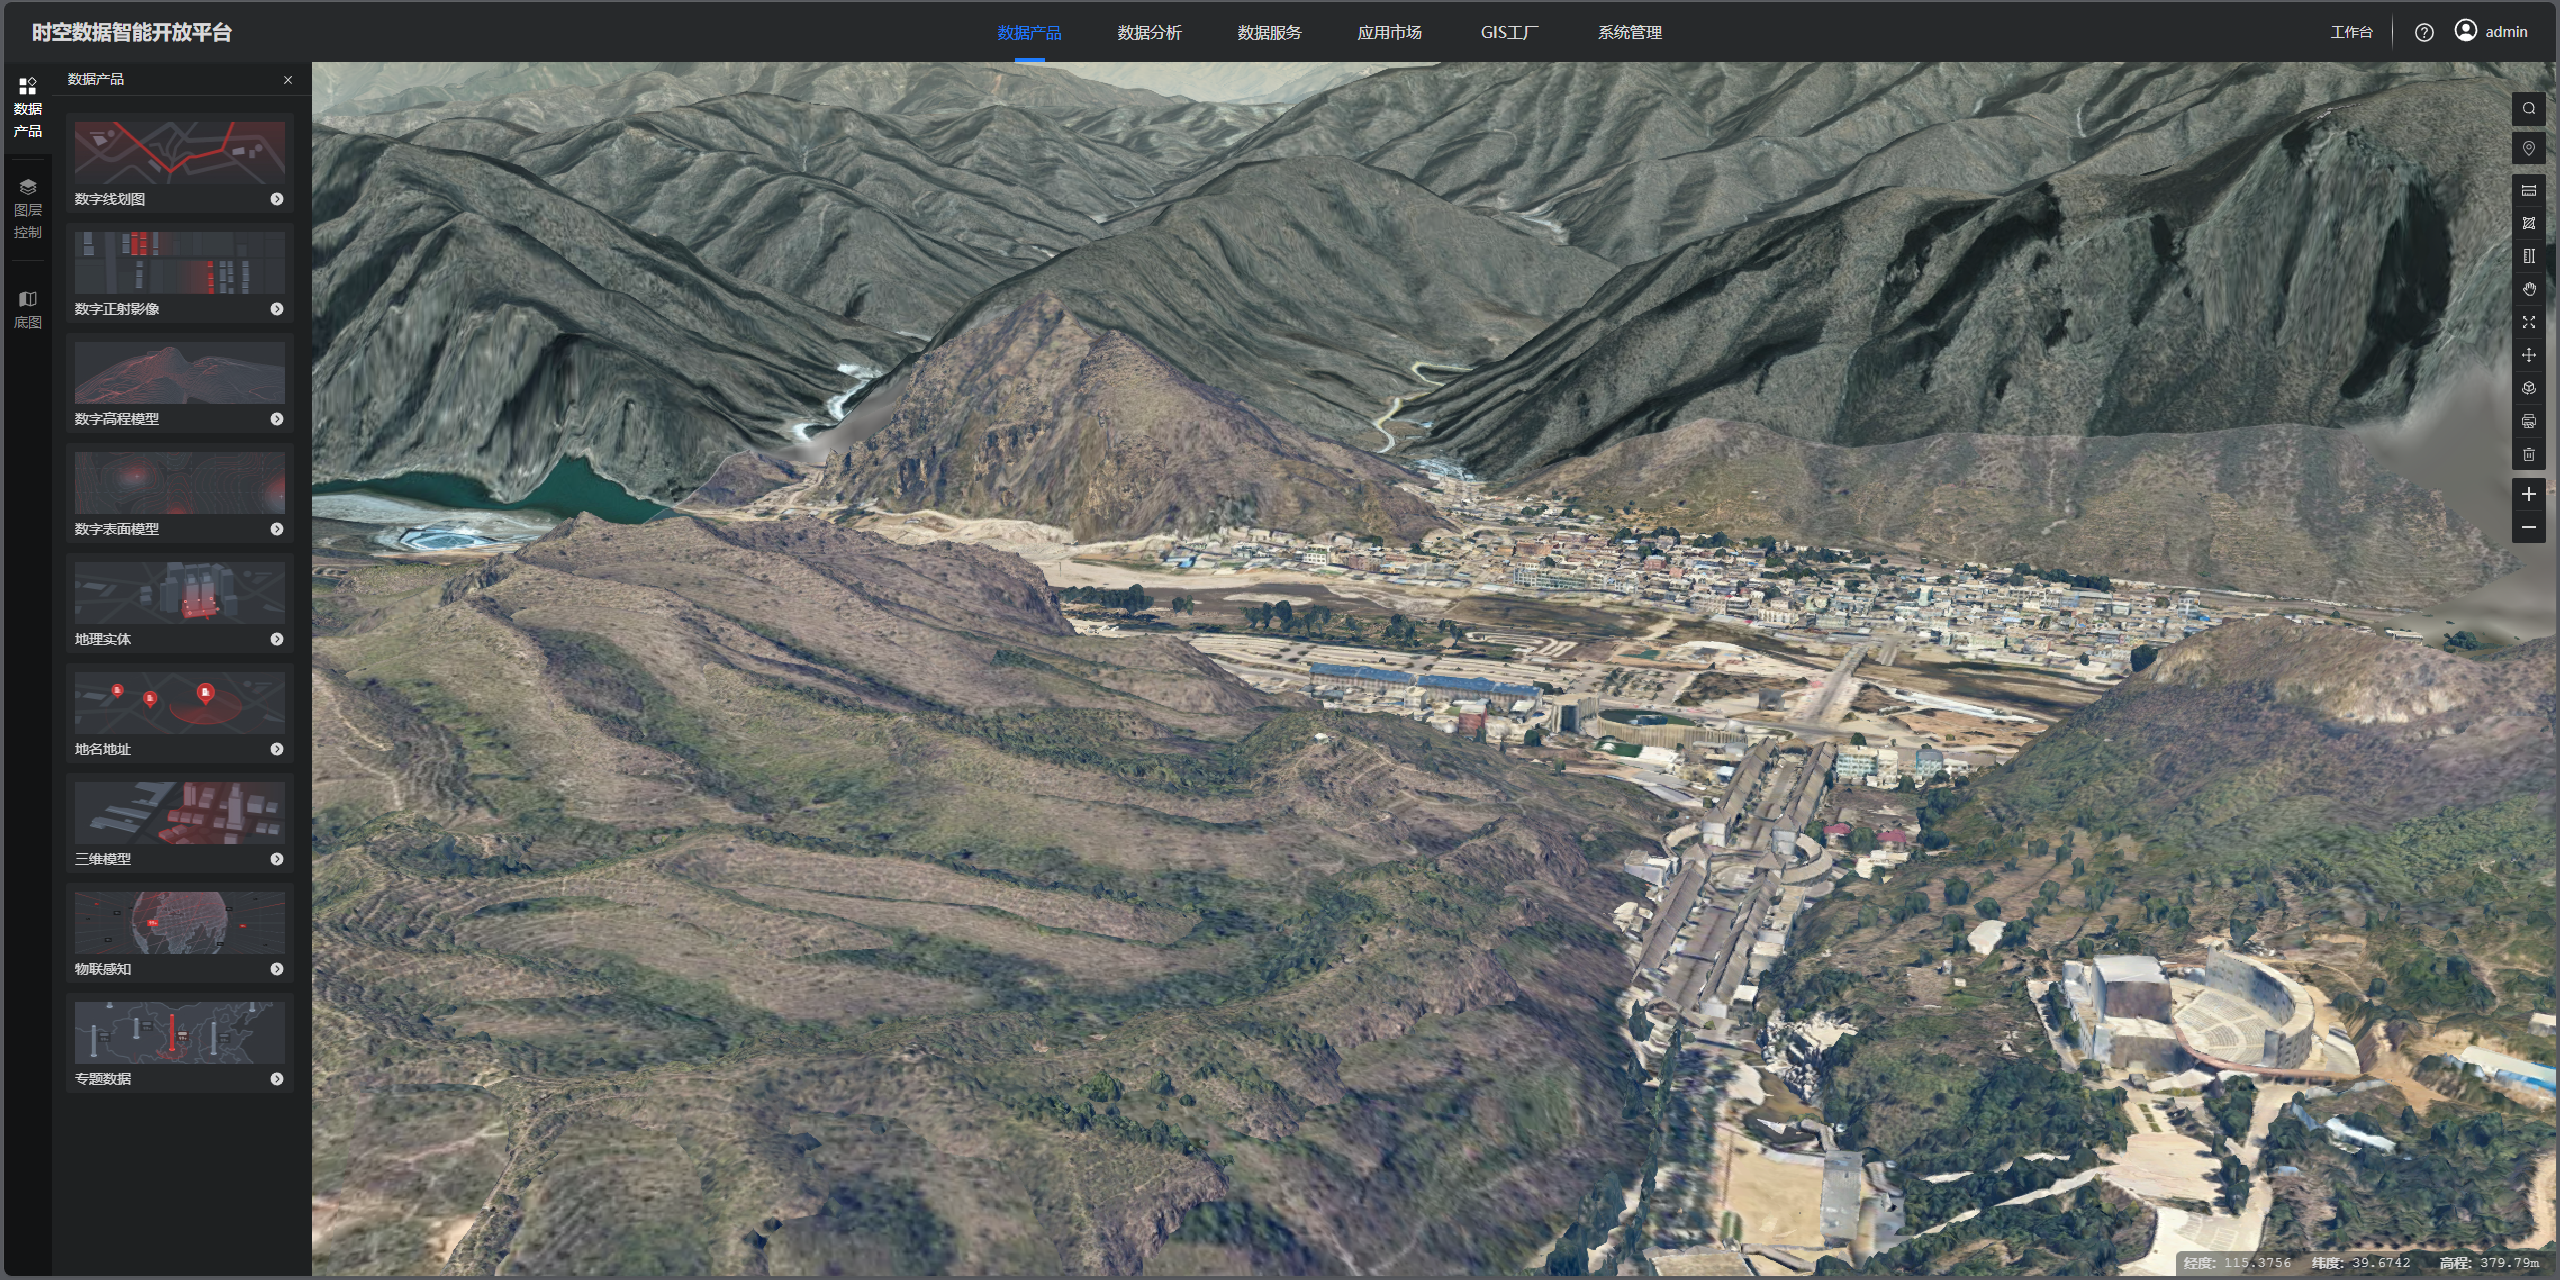Click the 3D cube rotate icon
Screen dimensions: 2560x1280
pos(2528,388)
